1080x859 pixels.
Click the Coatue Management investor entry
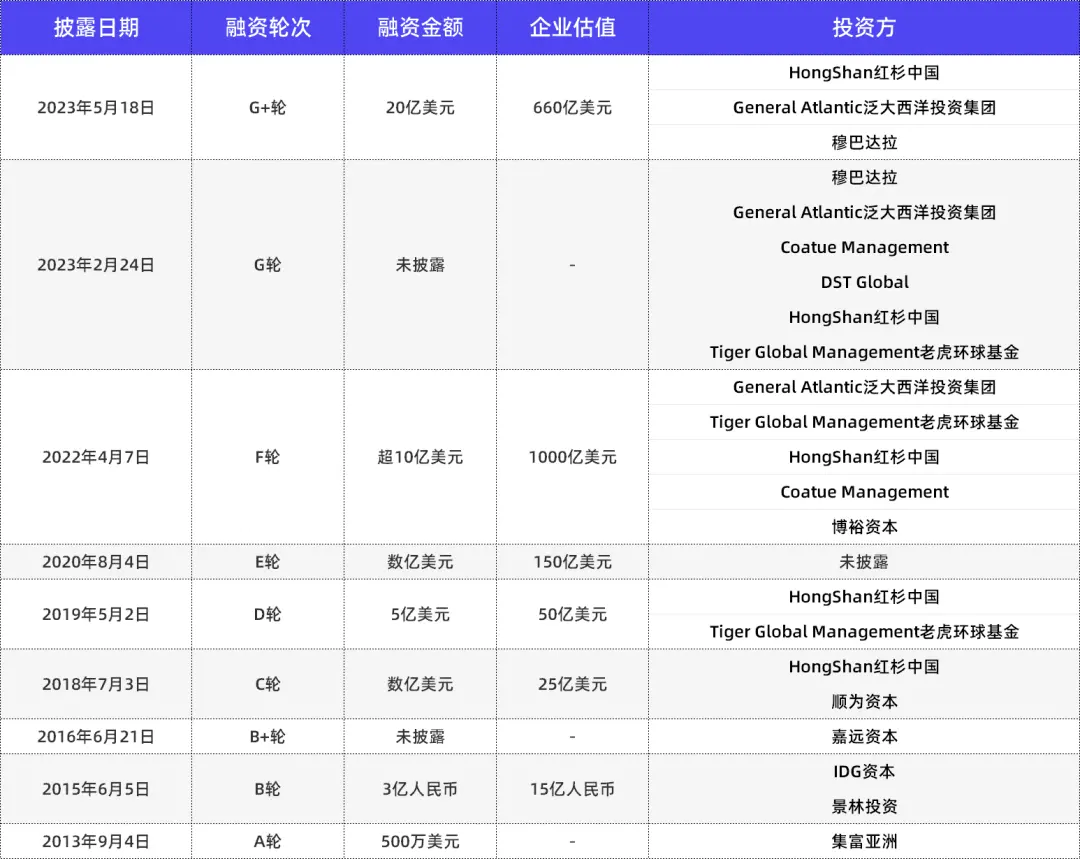coord(864,247)
